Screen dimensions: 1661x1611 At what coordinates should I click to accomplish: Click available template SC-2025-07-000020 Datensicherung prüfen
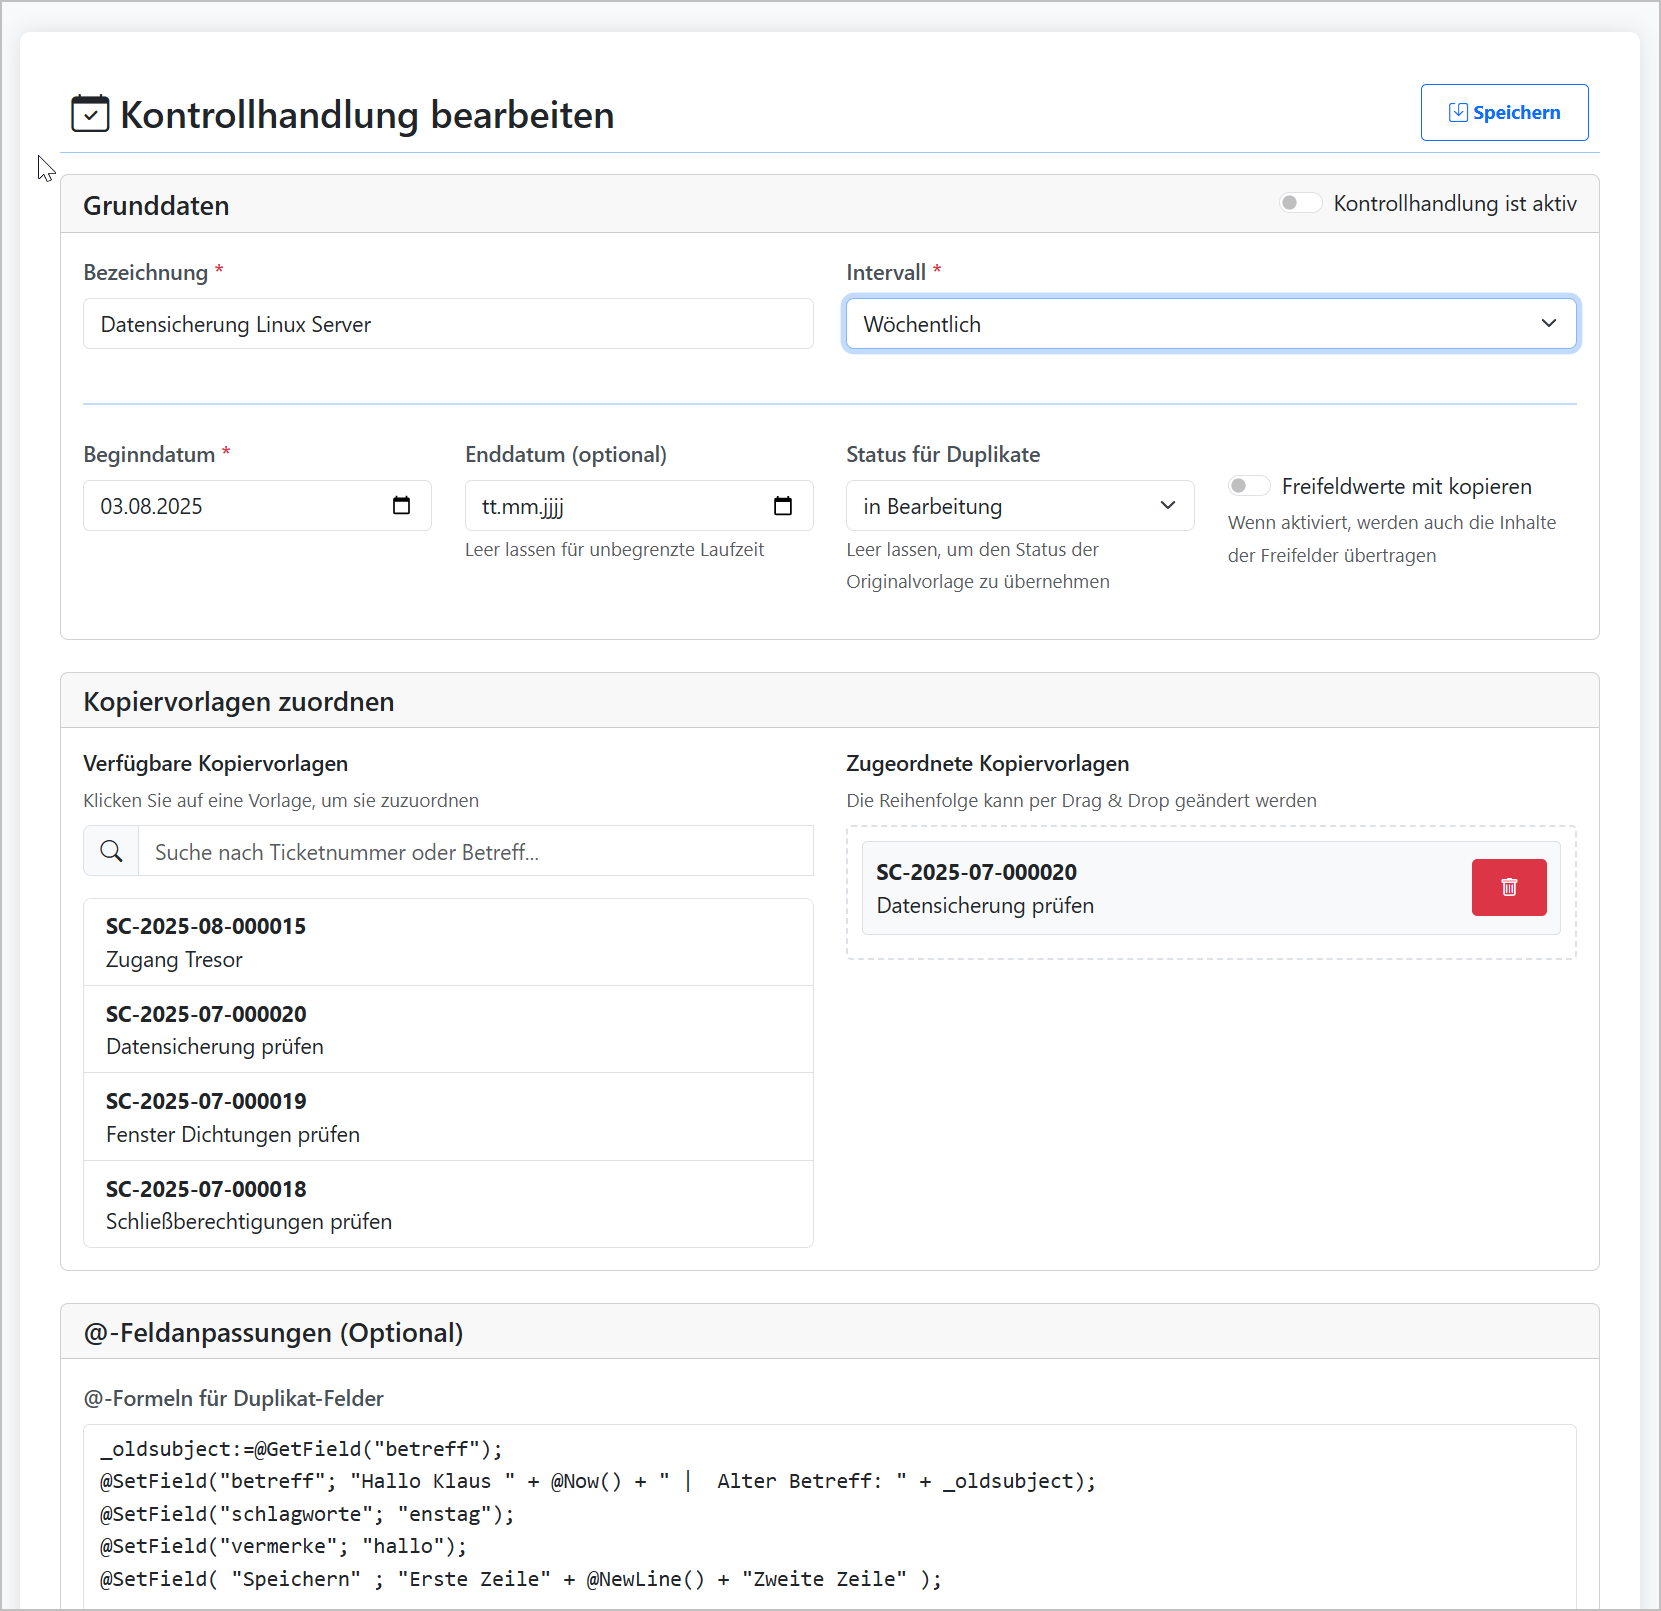tap(448, 1029)
